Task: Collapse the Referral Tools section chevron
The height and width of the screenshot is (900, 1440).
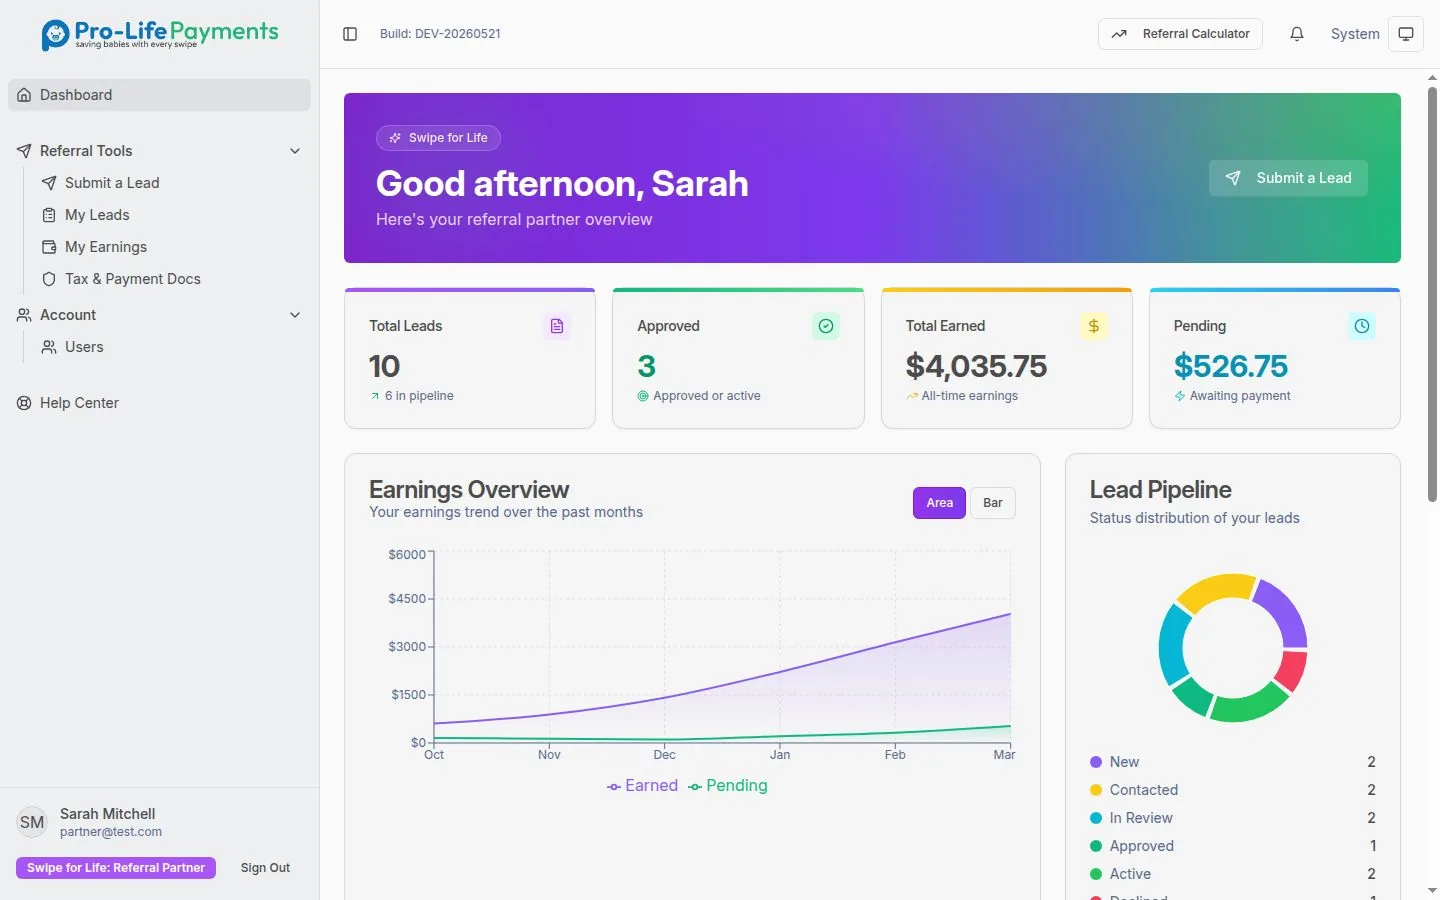Action: [295, 151]
